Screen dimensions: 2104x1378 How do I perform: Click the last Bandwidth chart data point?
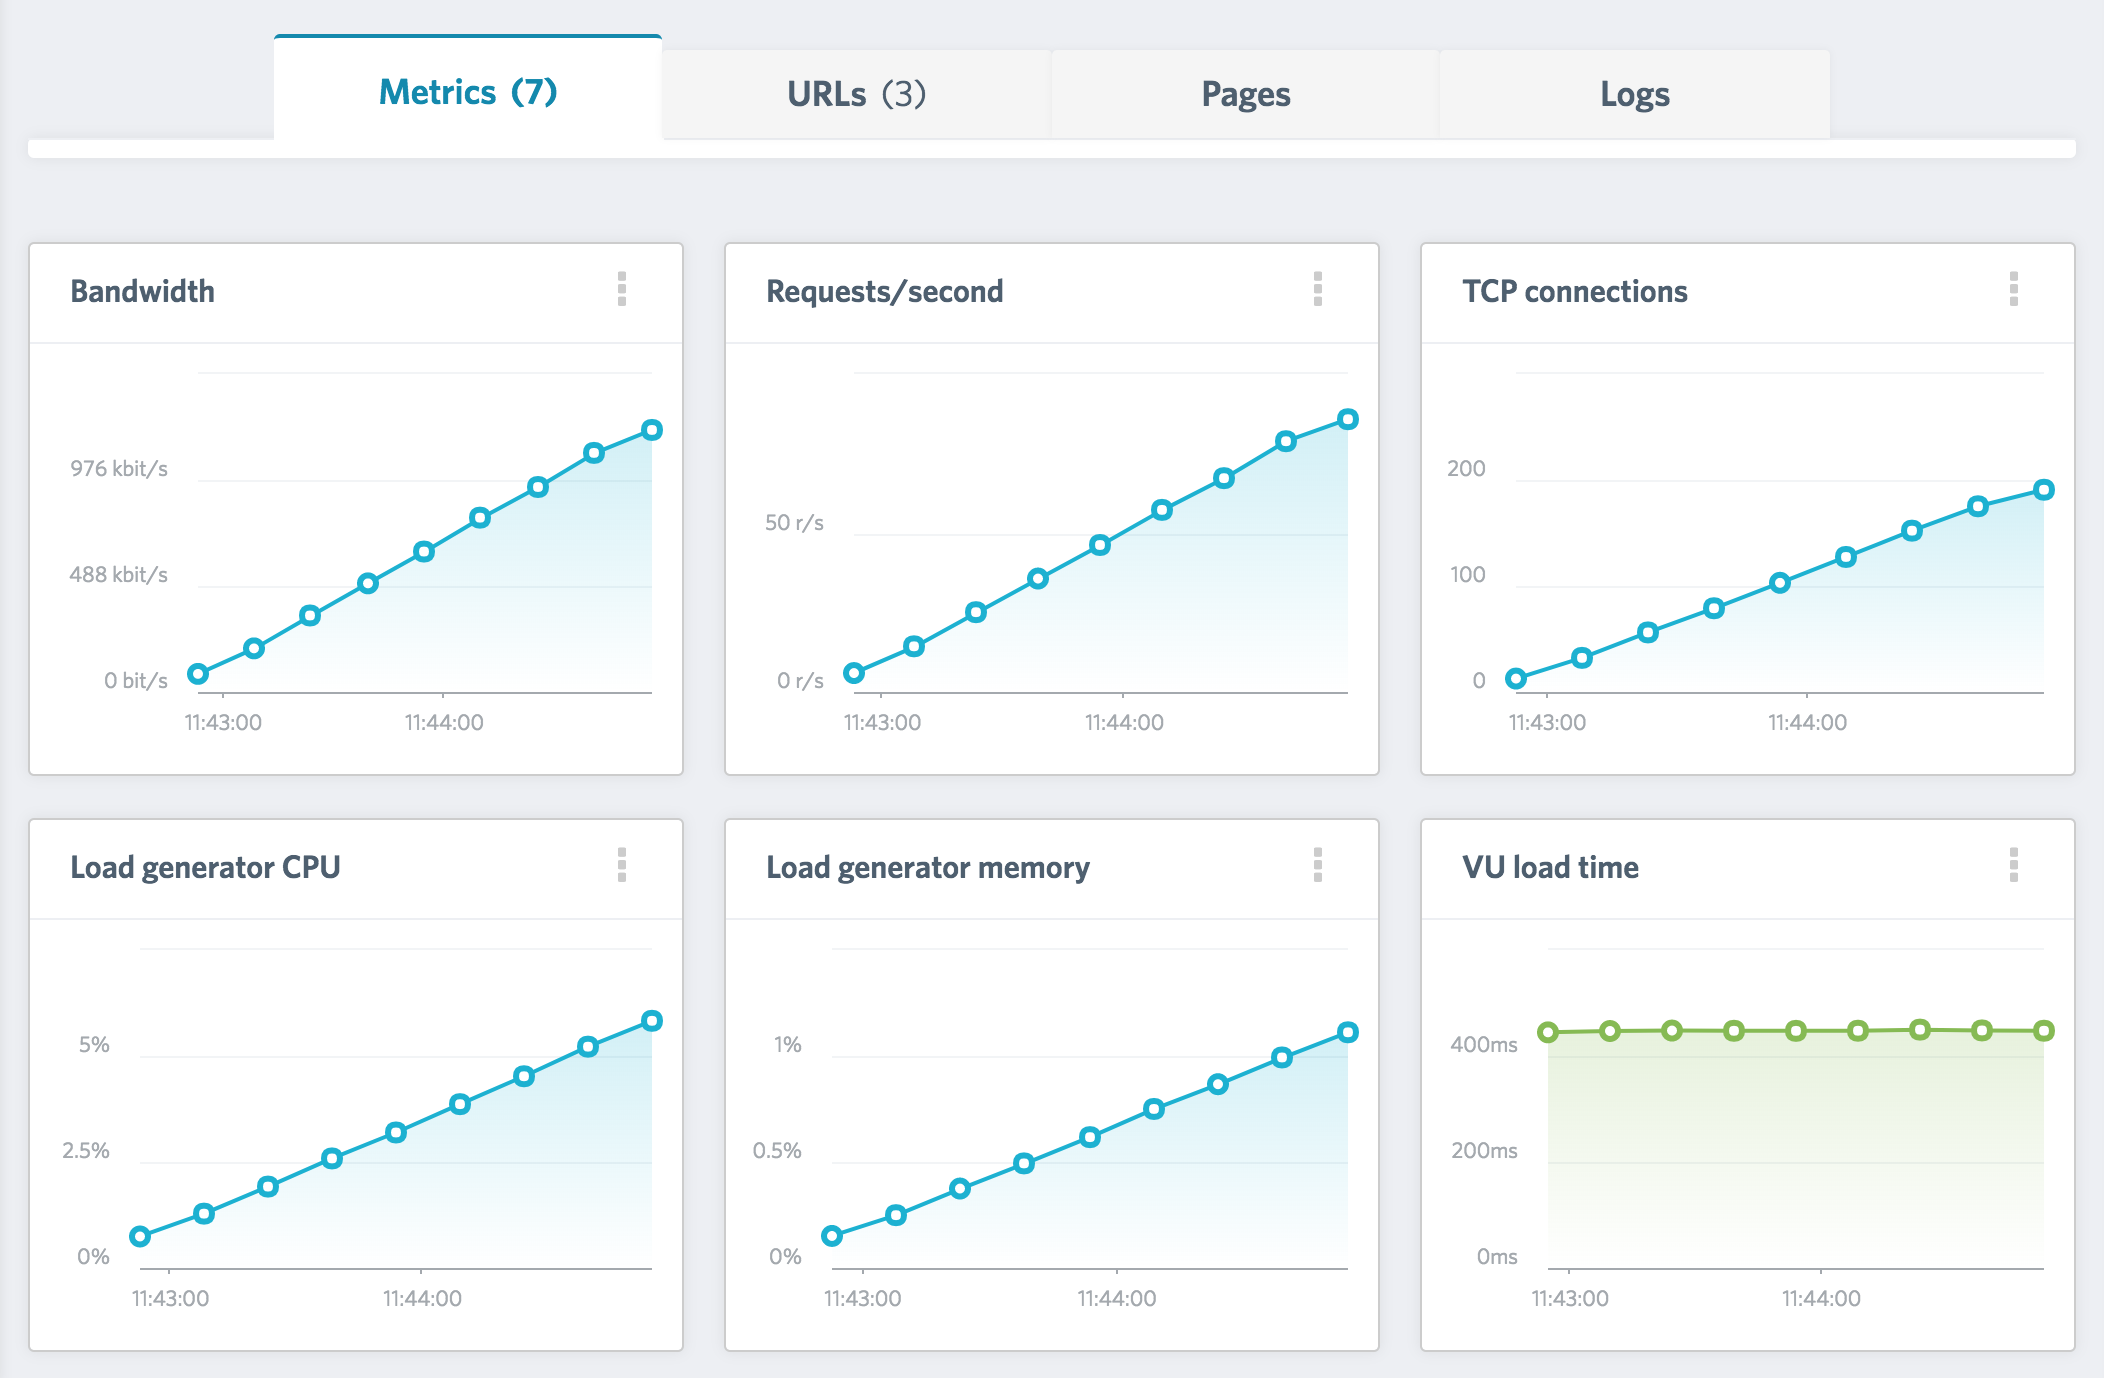(652, 430)
